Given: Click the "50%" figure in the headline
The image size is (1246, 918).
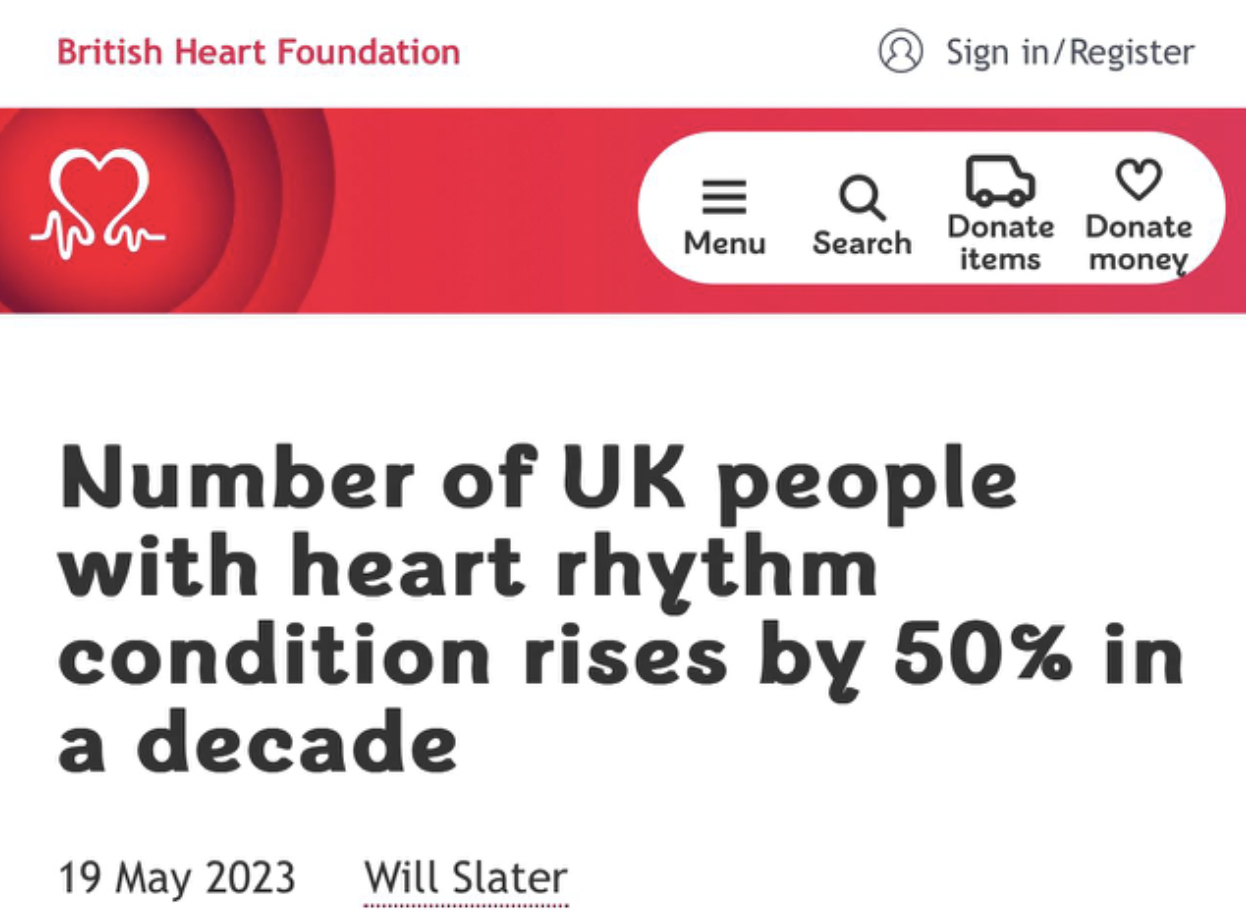Looking at the screenshot, I should [983, 656].
